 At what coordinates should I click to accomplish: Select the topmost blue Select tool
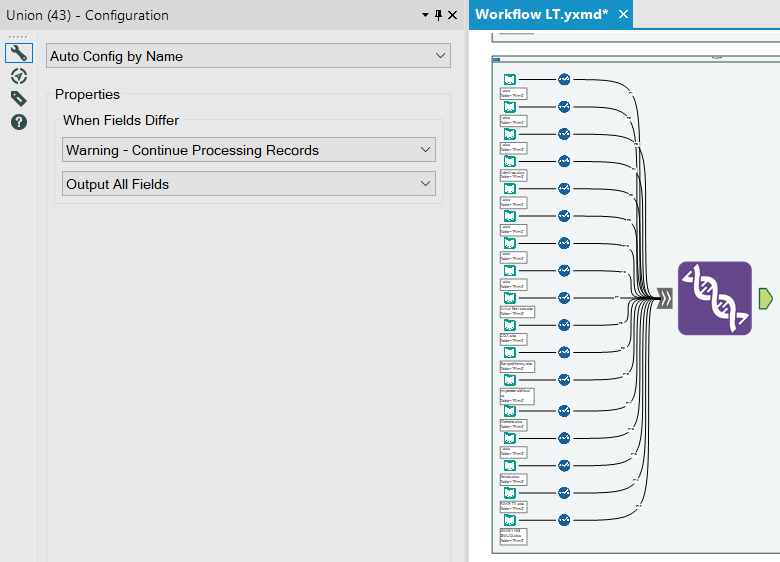tap(564, 79)
